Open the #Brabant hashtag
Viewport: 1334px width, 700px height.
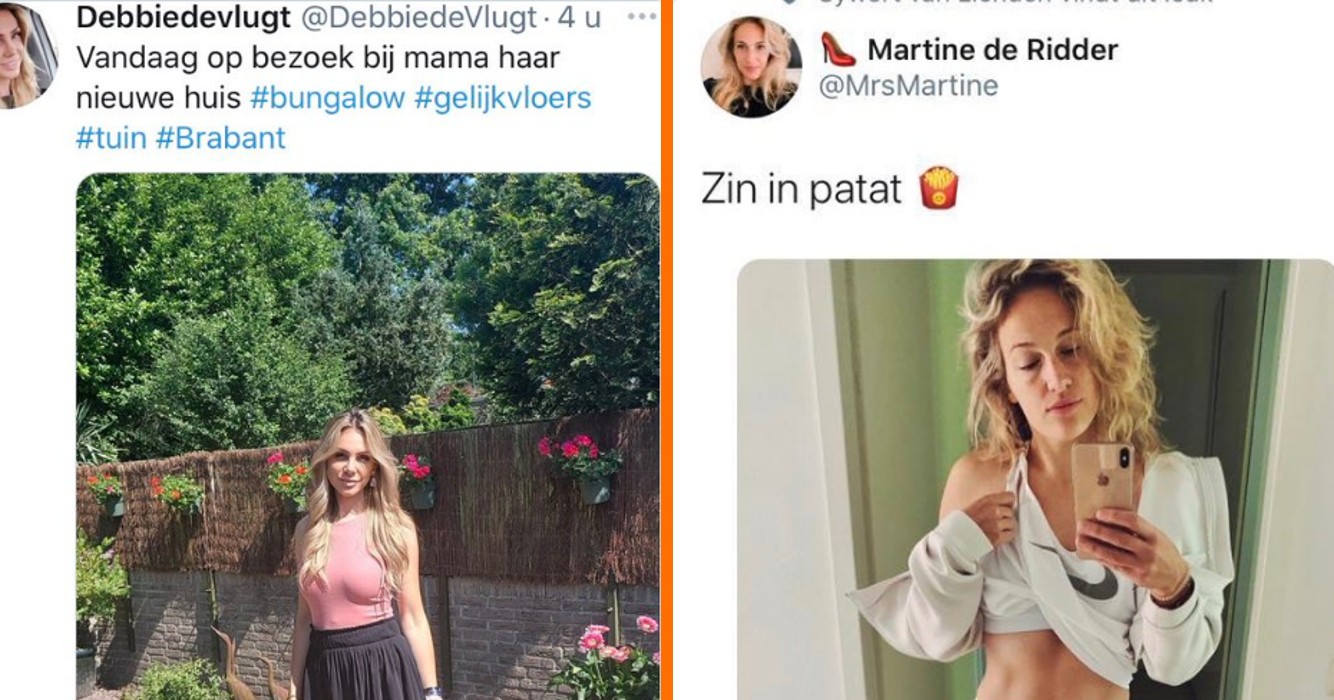pyautogui.click(x=220, y=138)
